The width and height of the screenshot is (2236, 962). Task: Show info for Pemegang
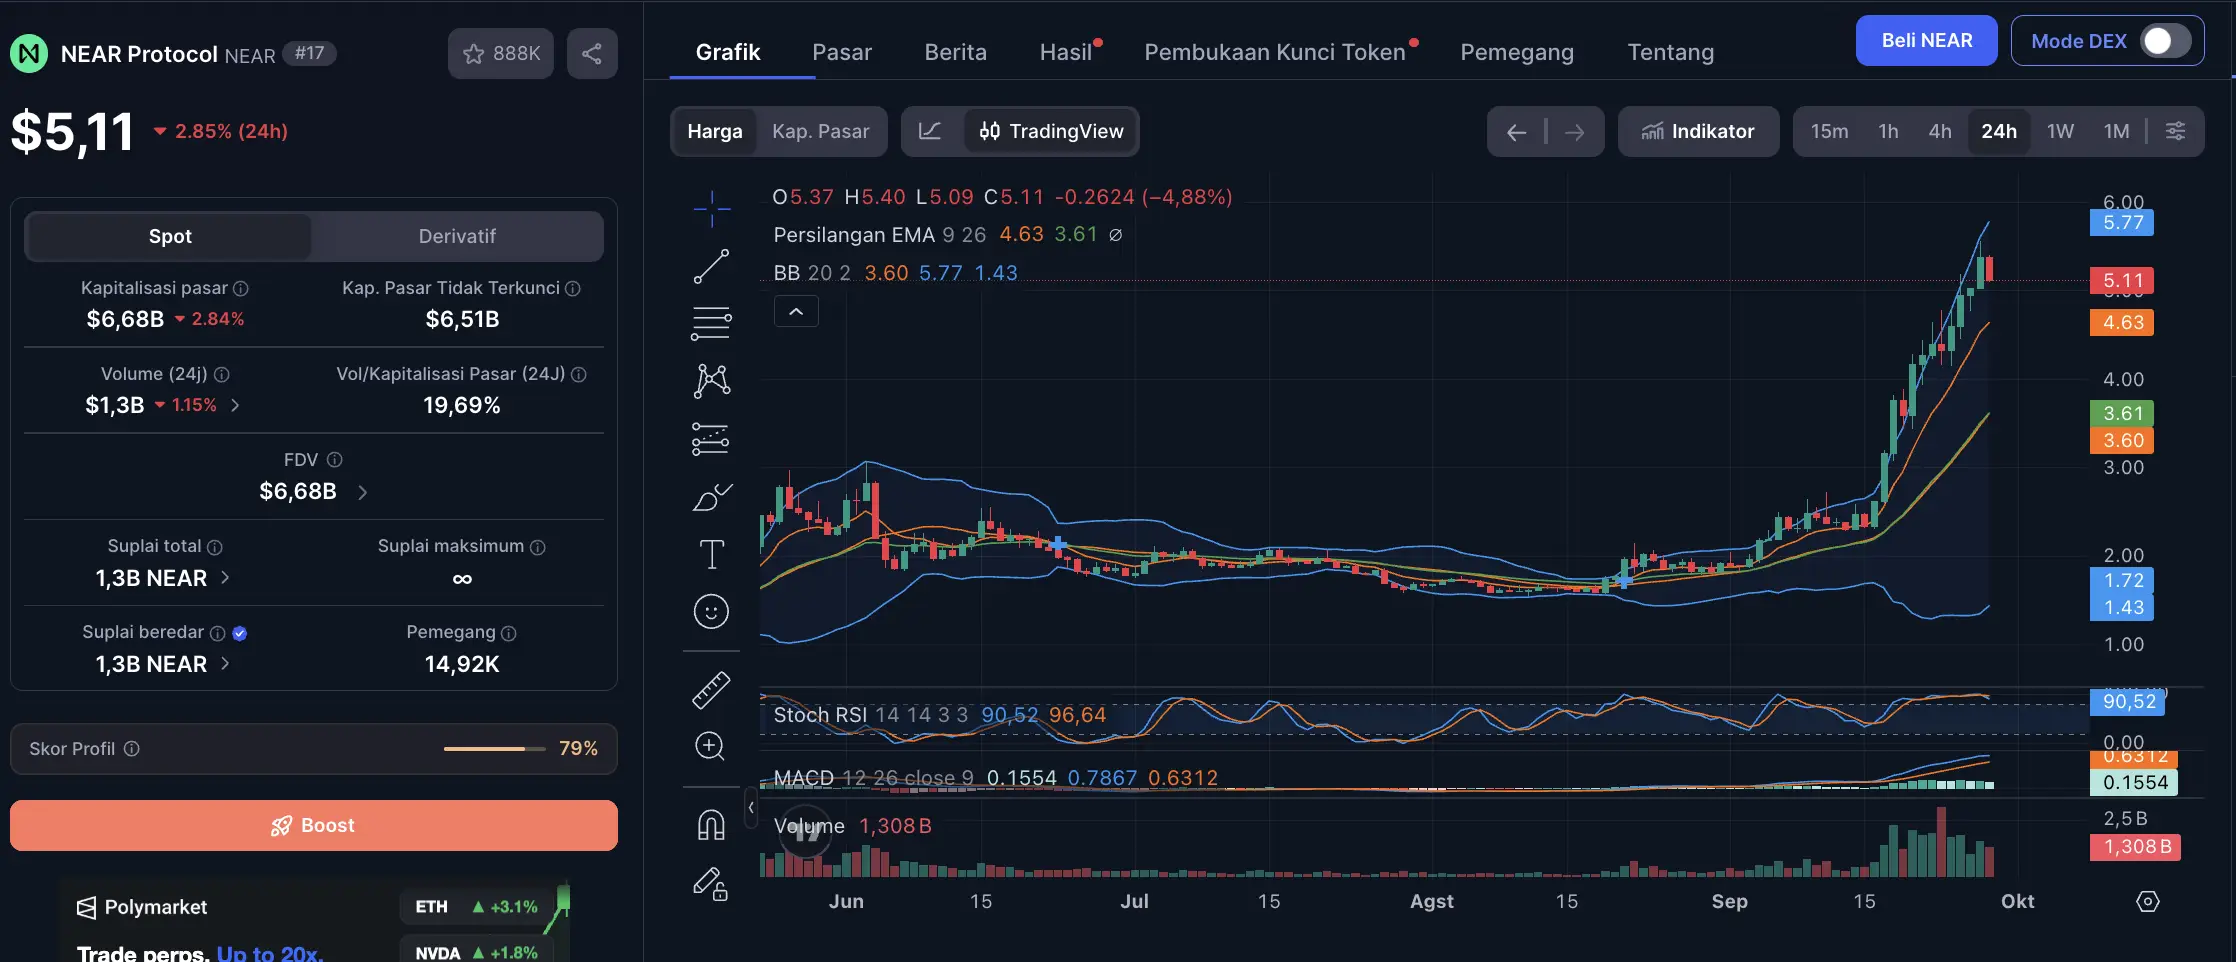coord(509,633)
